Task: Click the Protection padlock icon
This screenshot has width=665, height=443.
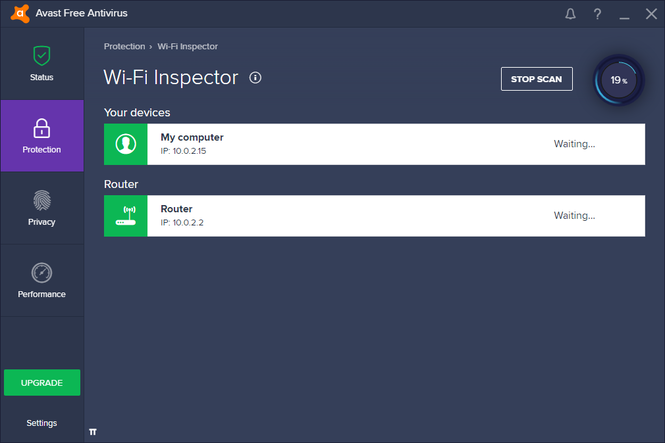Action: [42, 128]
